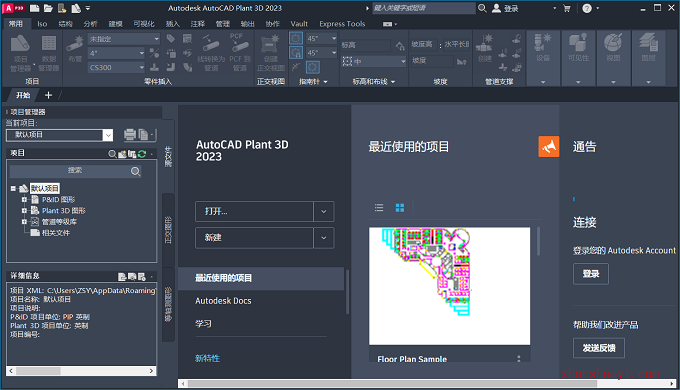Click the search magnifier beside keyword box

(x=482, y=8)
